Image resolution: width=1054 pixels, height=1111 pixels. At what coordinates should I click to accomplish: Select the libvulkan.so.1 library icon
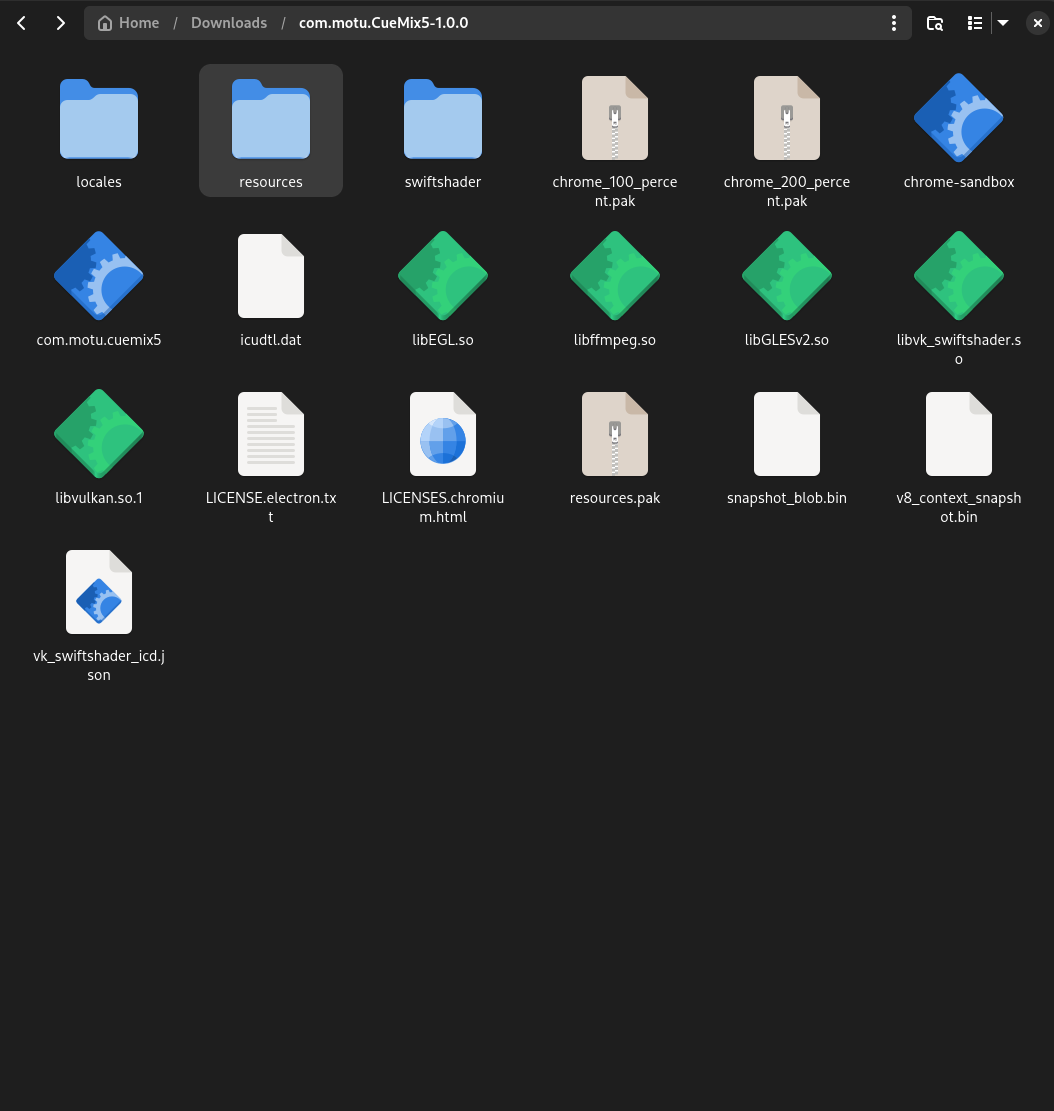(x=98, y=434)
